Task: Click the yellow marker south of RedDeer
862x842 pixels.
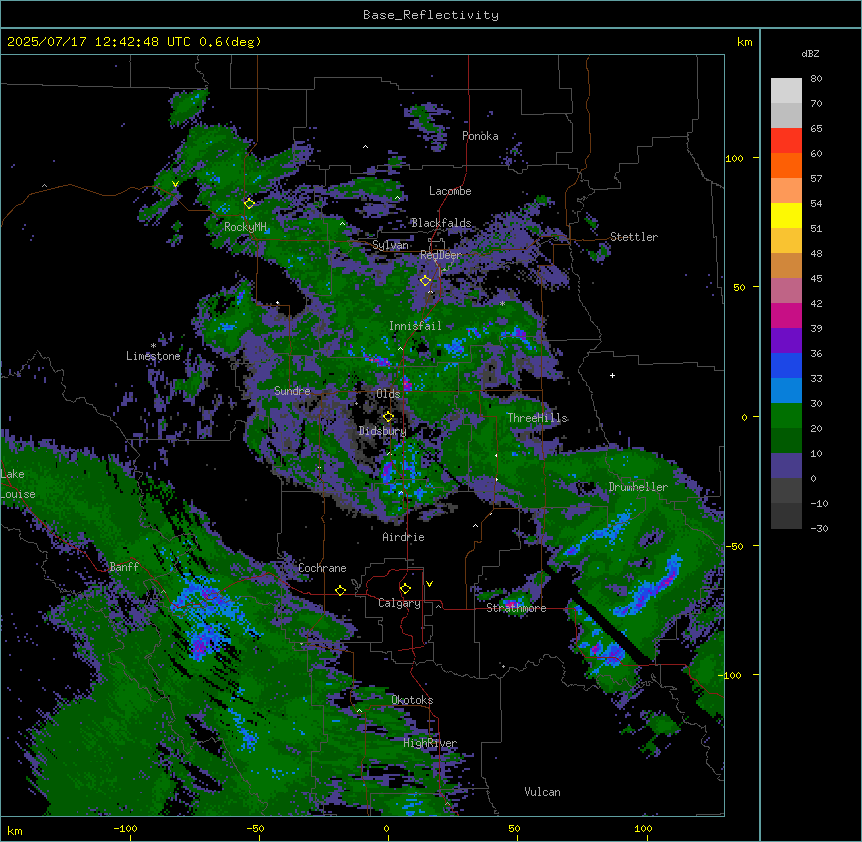Action: click(x=425, y=281)
